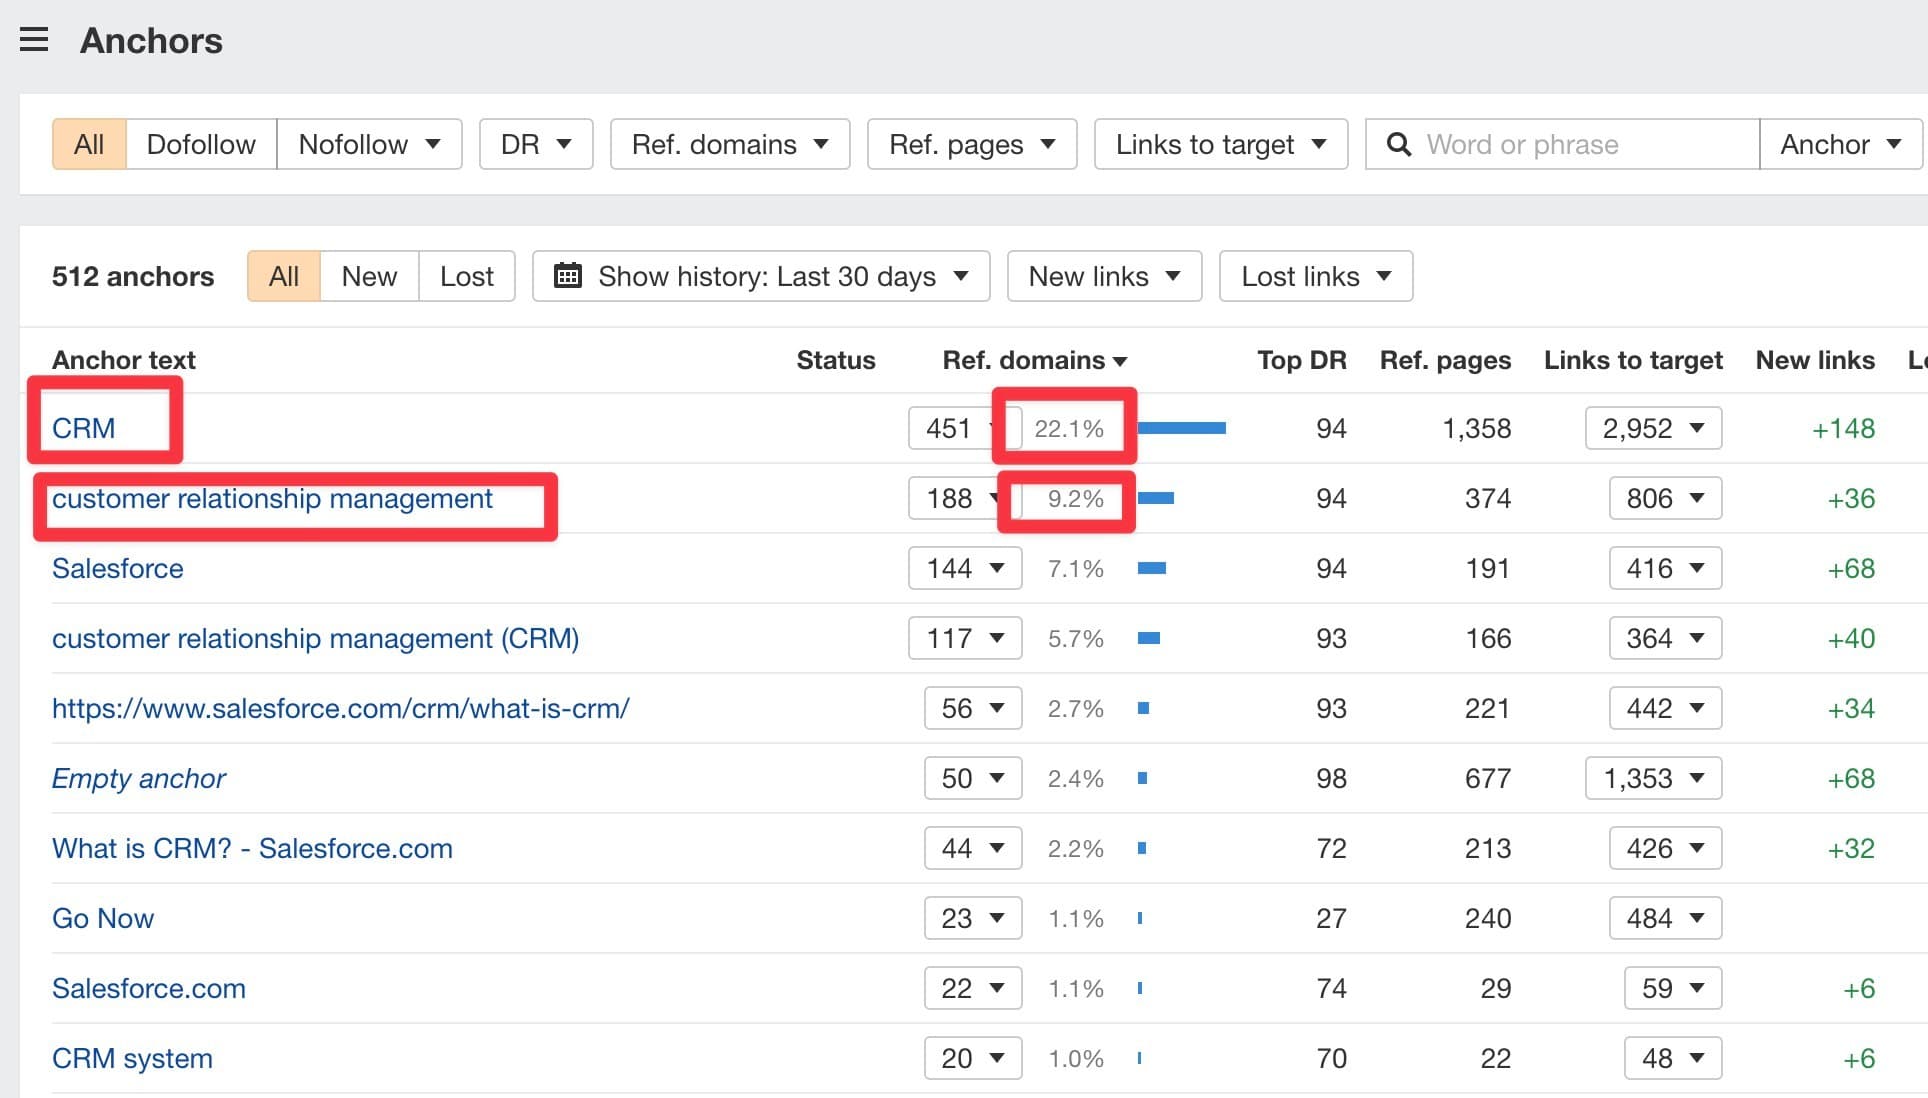The height and width of the screenshot is (1098, 1928).
Task: Sort by Top DR column header
Action: (1301, 360)
